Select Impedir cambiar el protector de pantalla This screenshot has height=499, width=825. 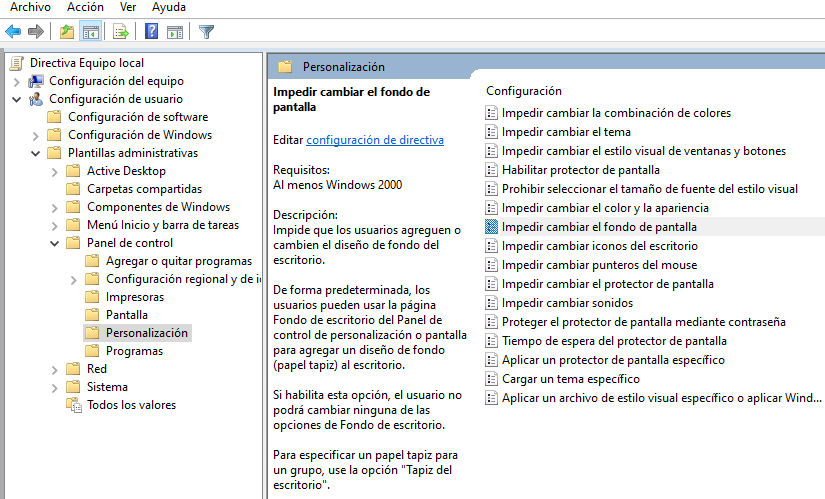608,284
